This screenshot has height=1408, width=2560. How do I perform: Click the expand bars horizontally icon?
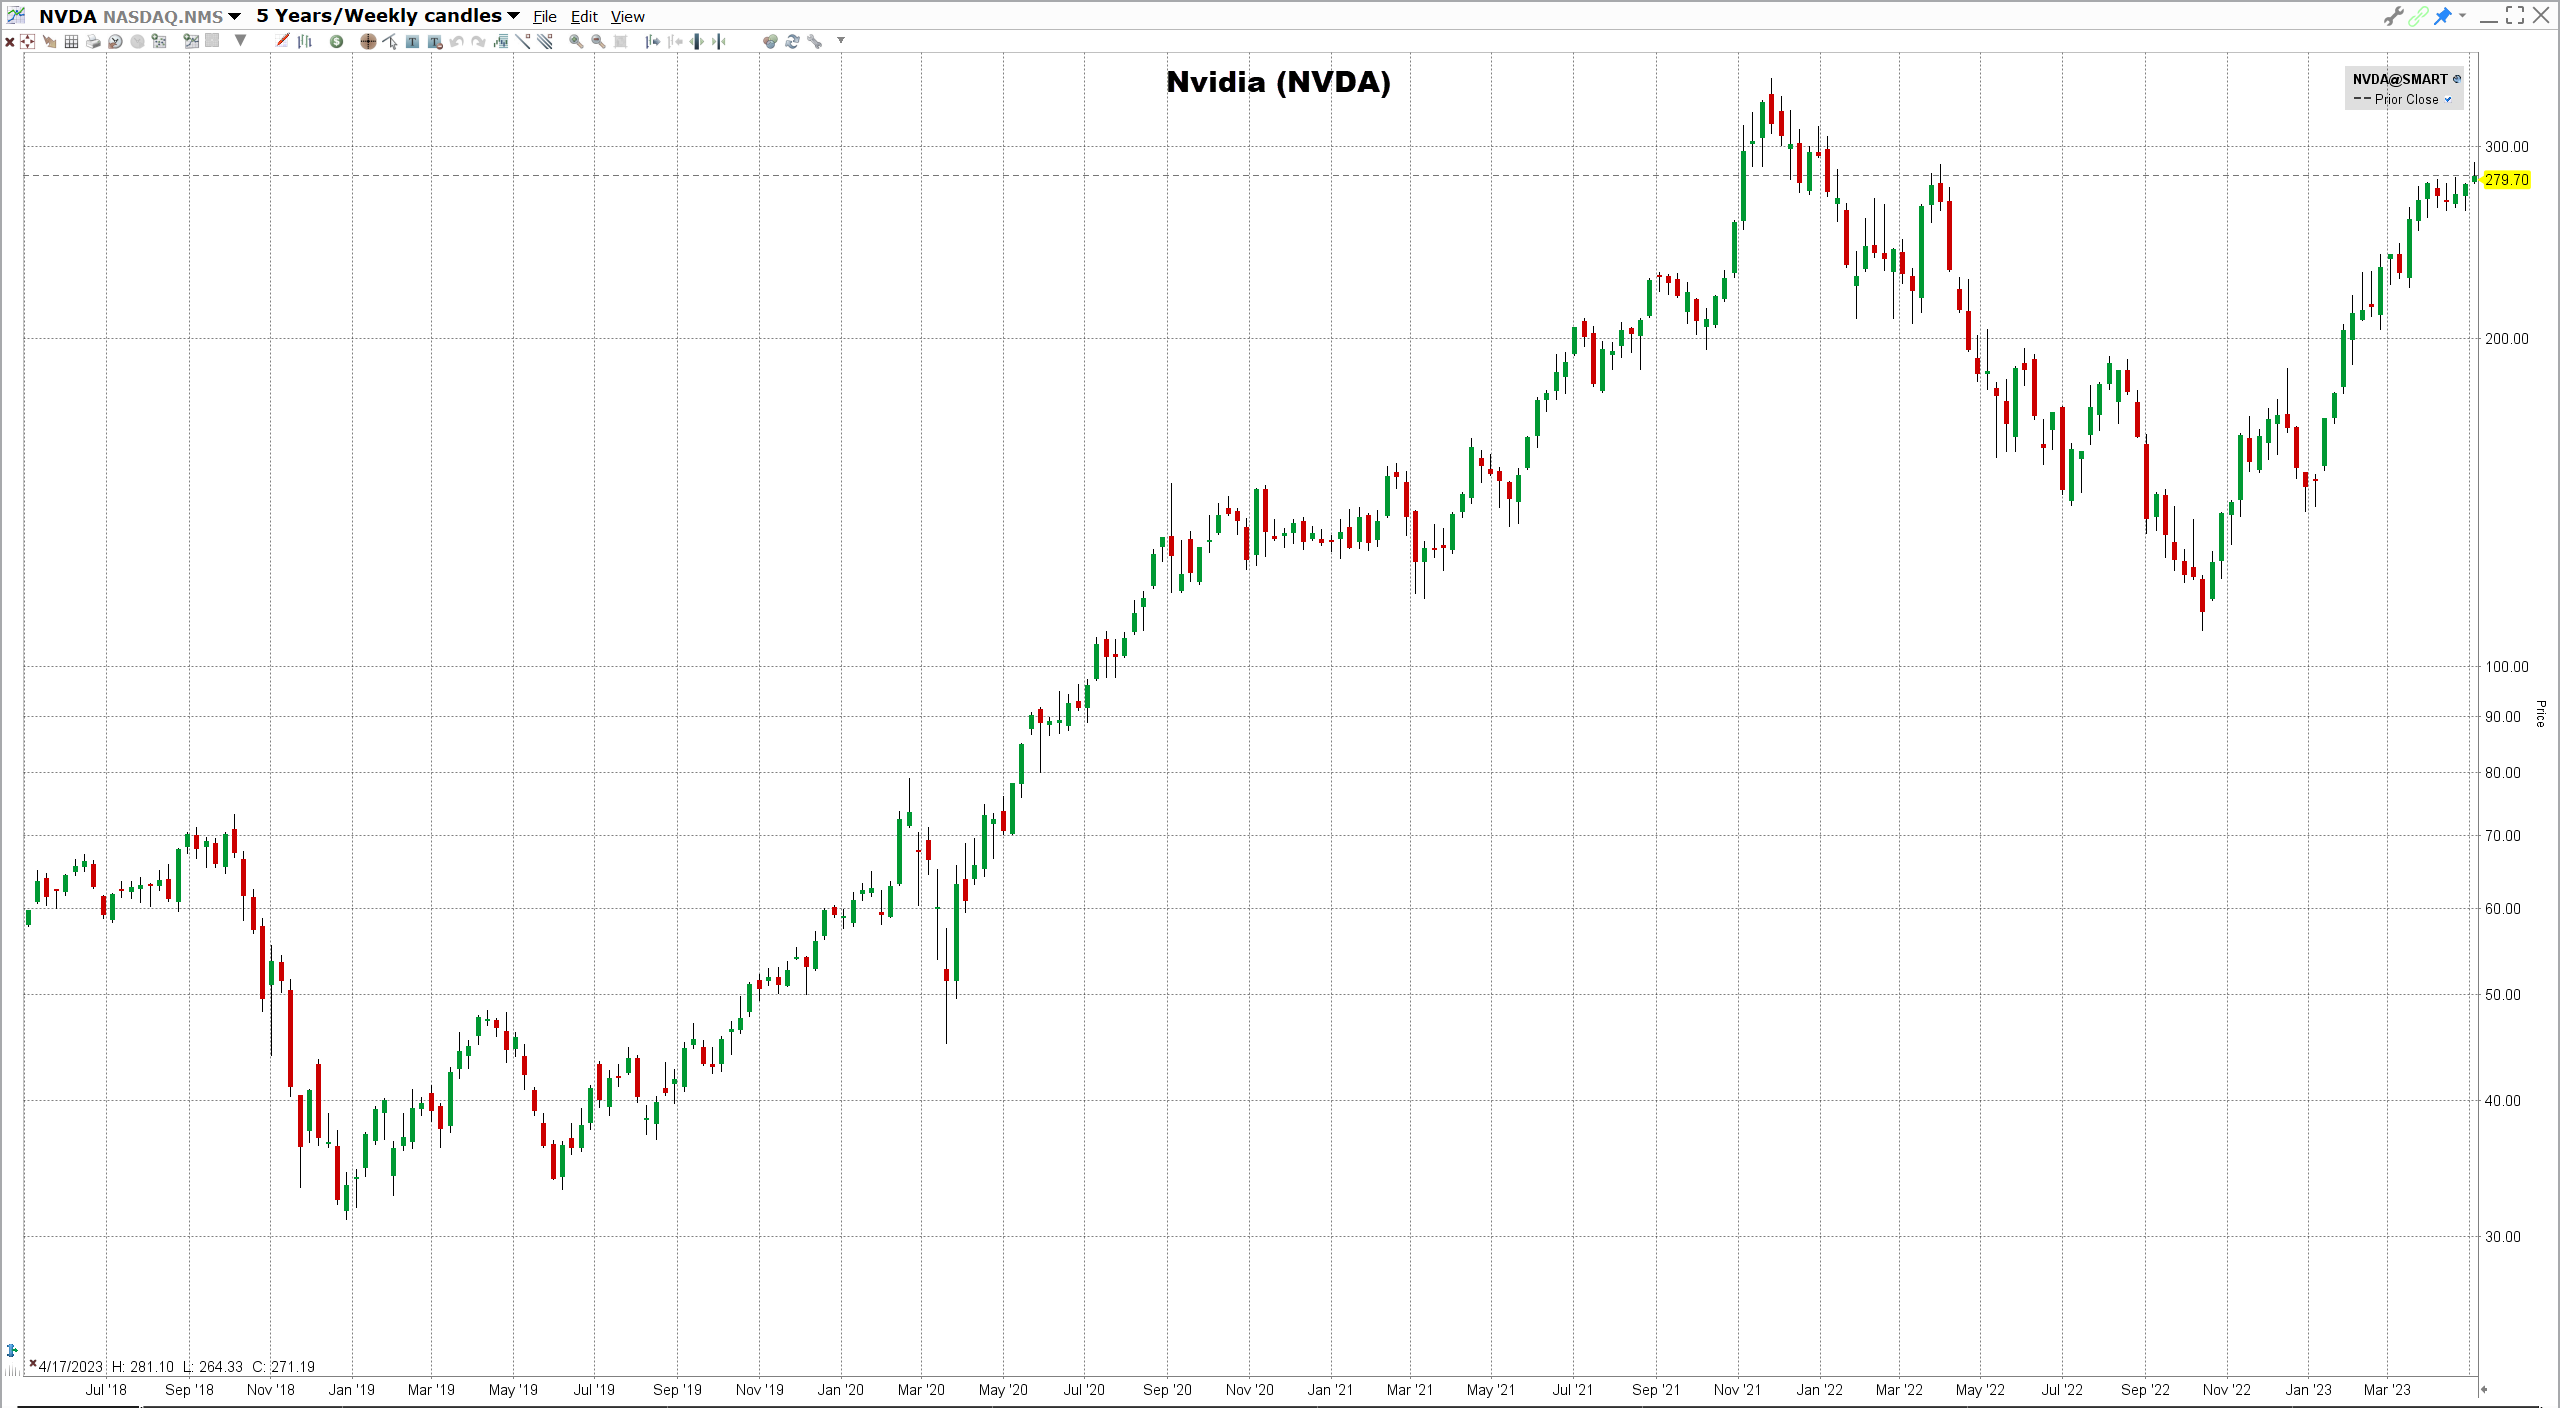(696, 41)
